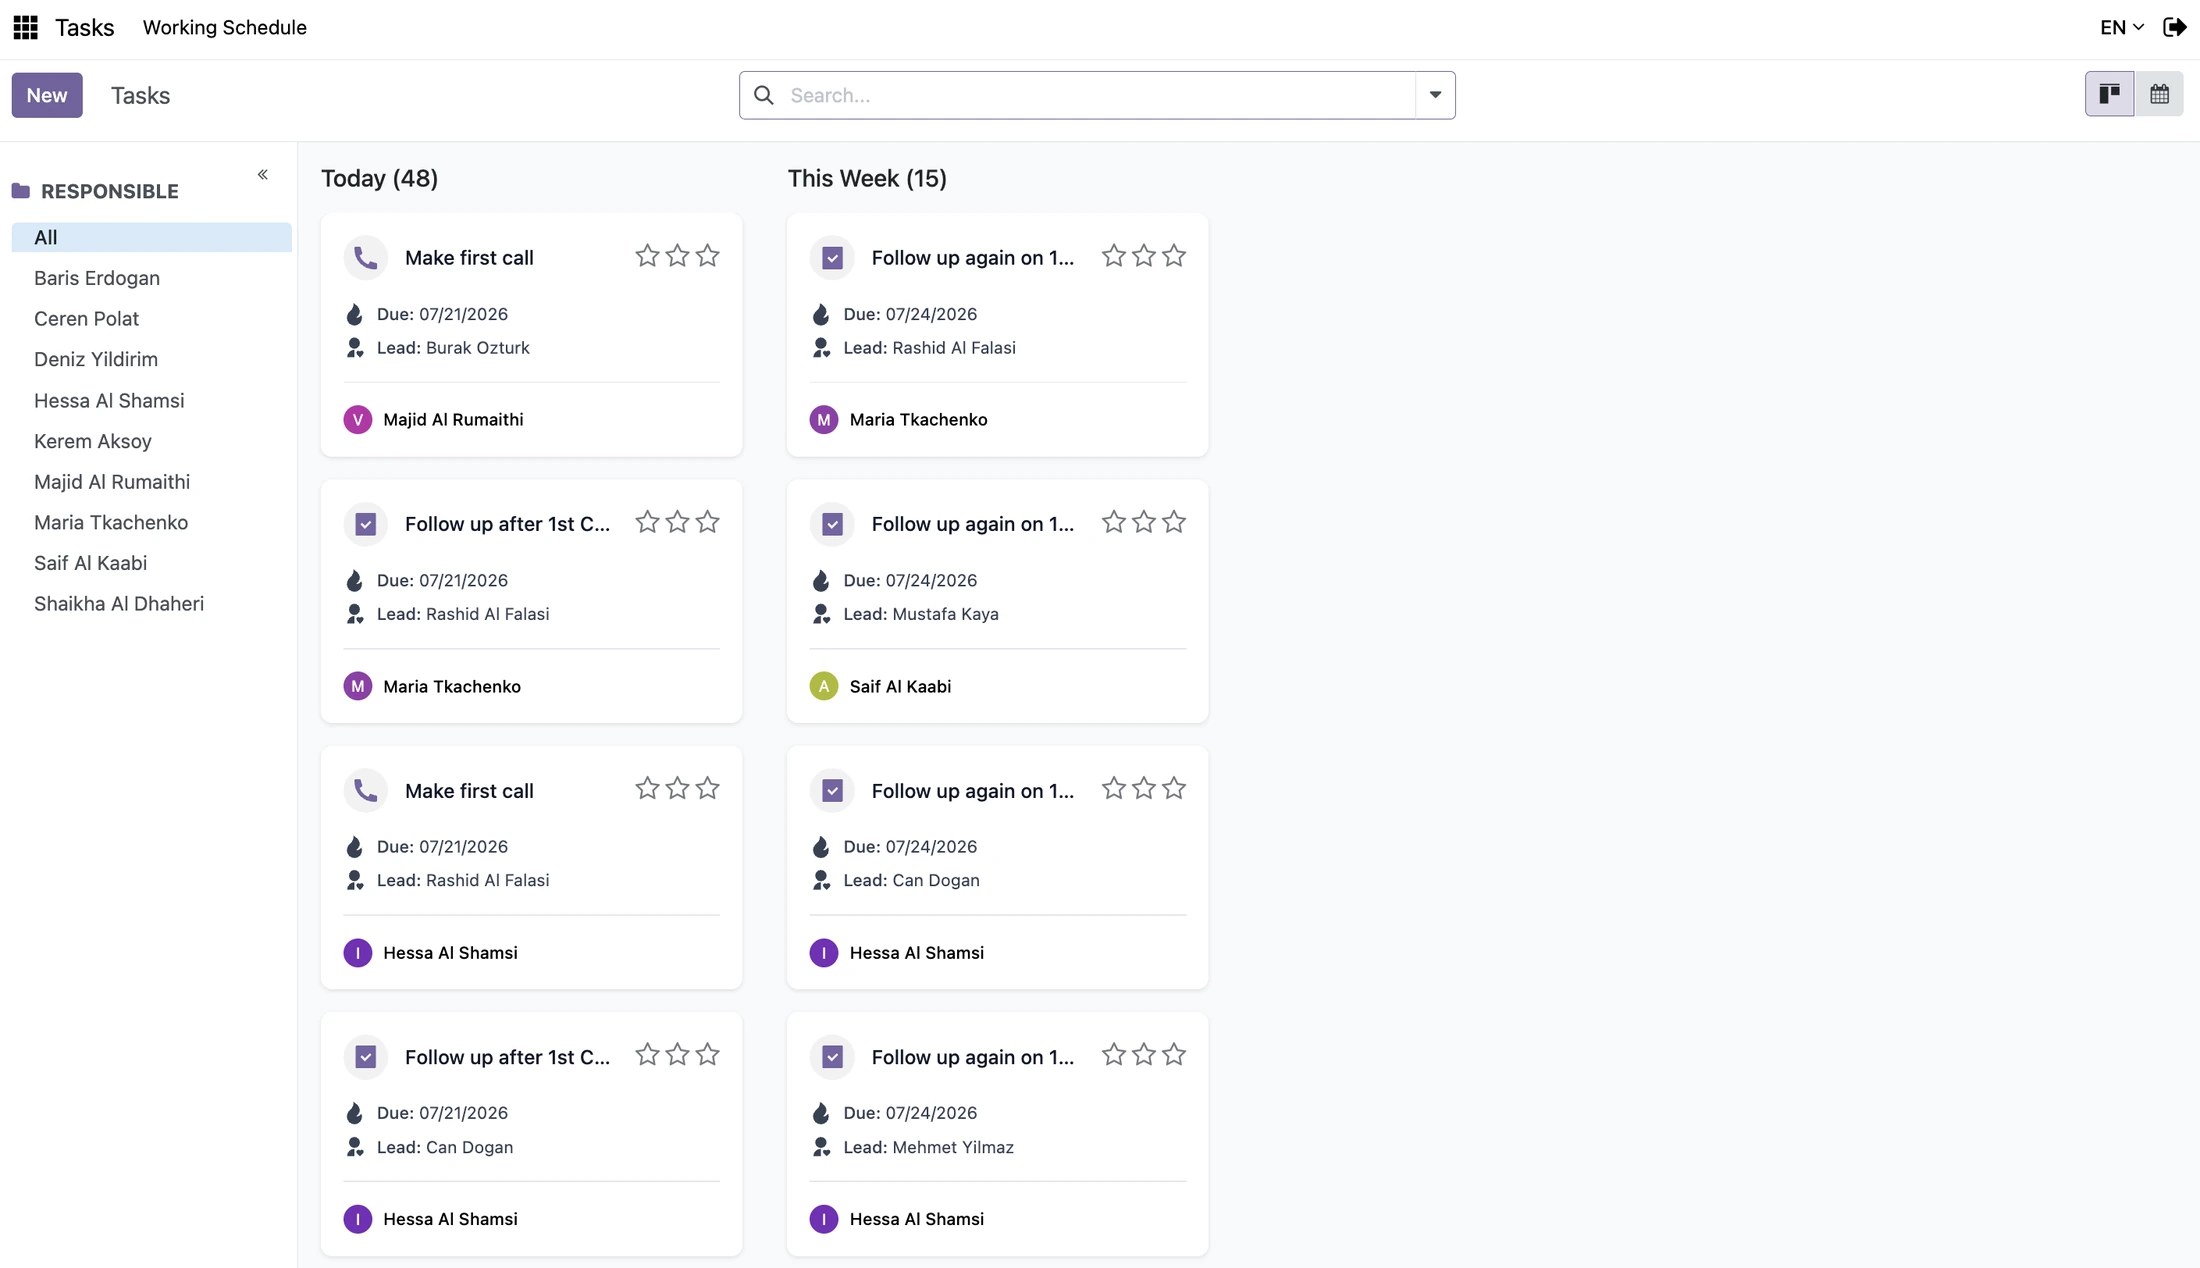
Task: Set third star on This Week Can Dogan card
Action: [x=1174, y=789]
